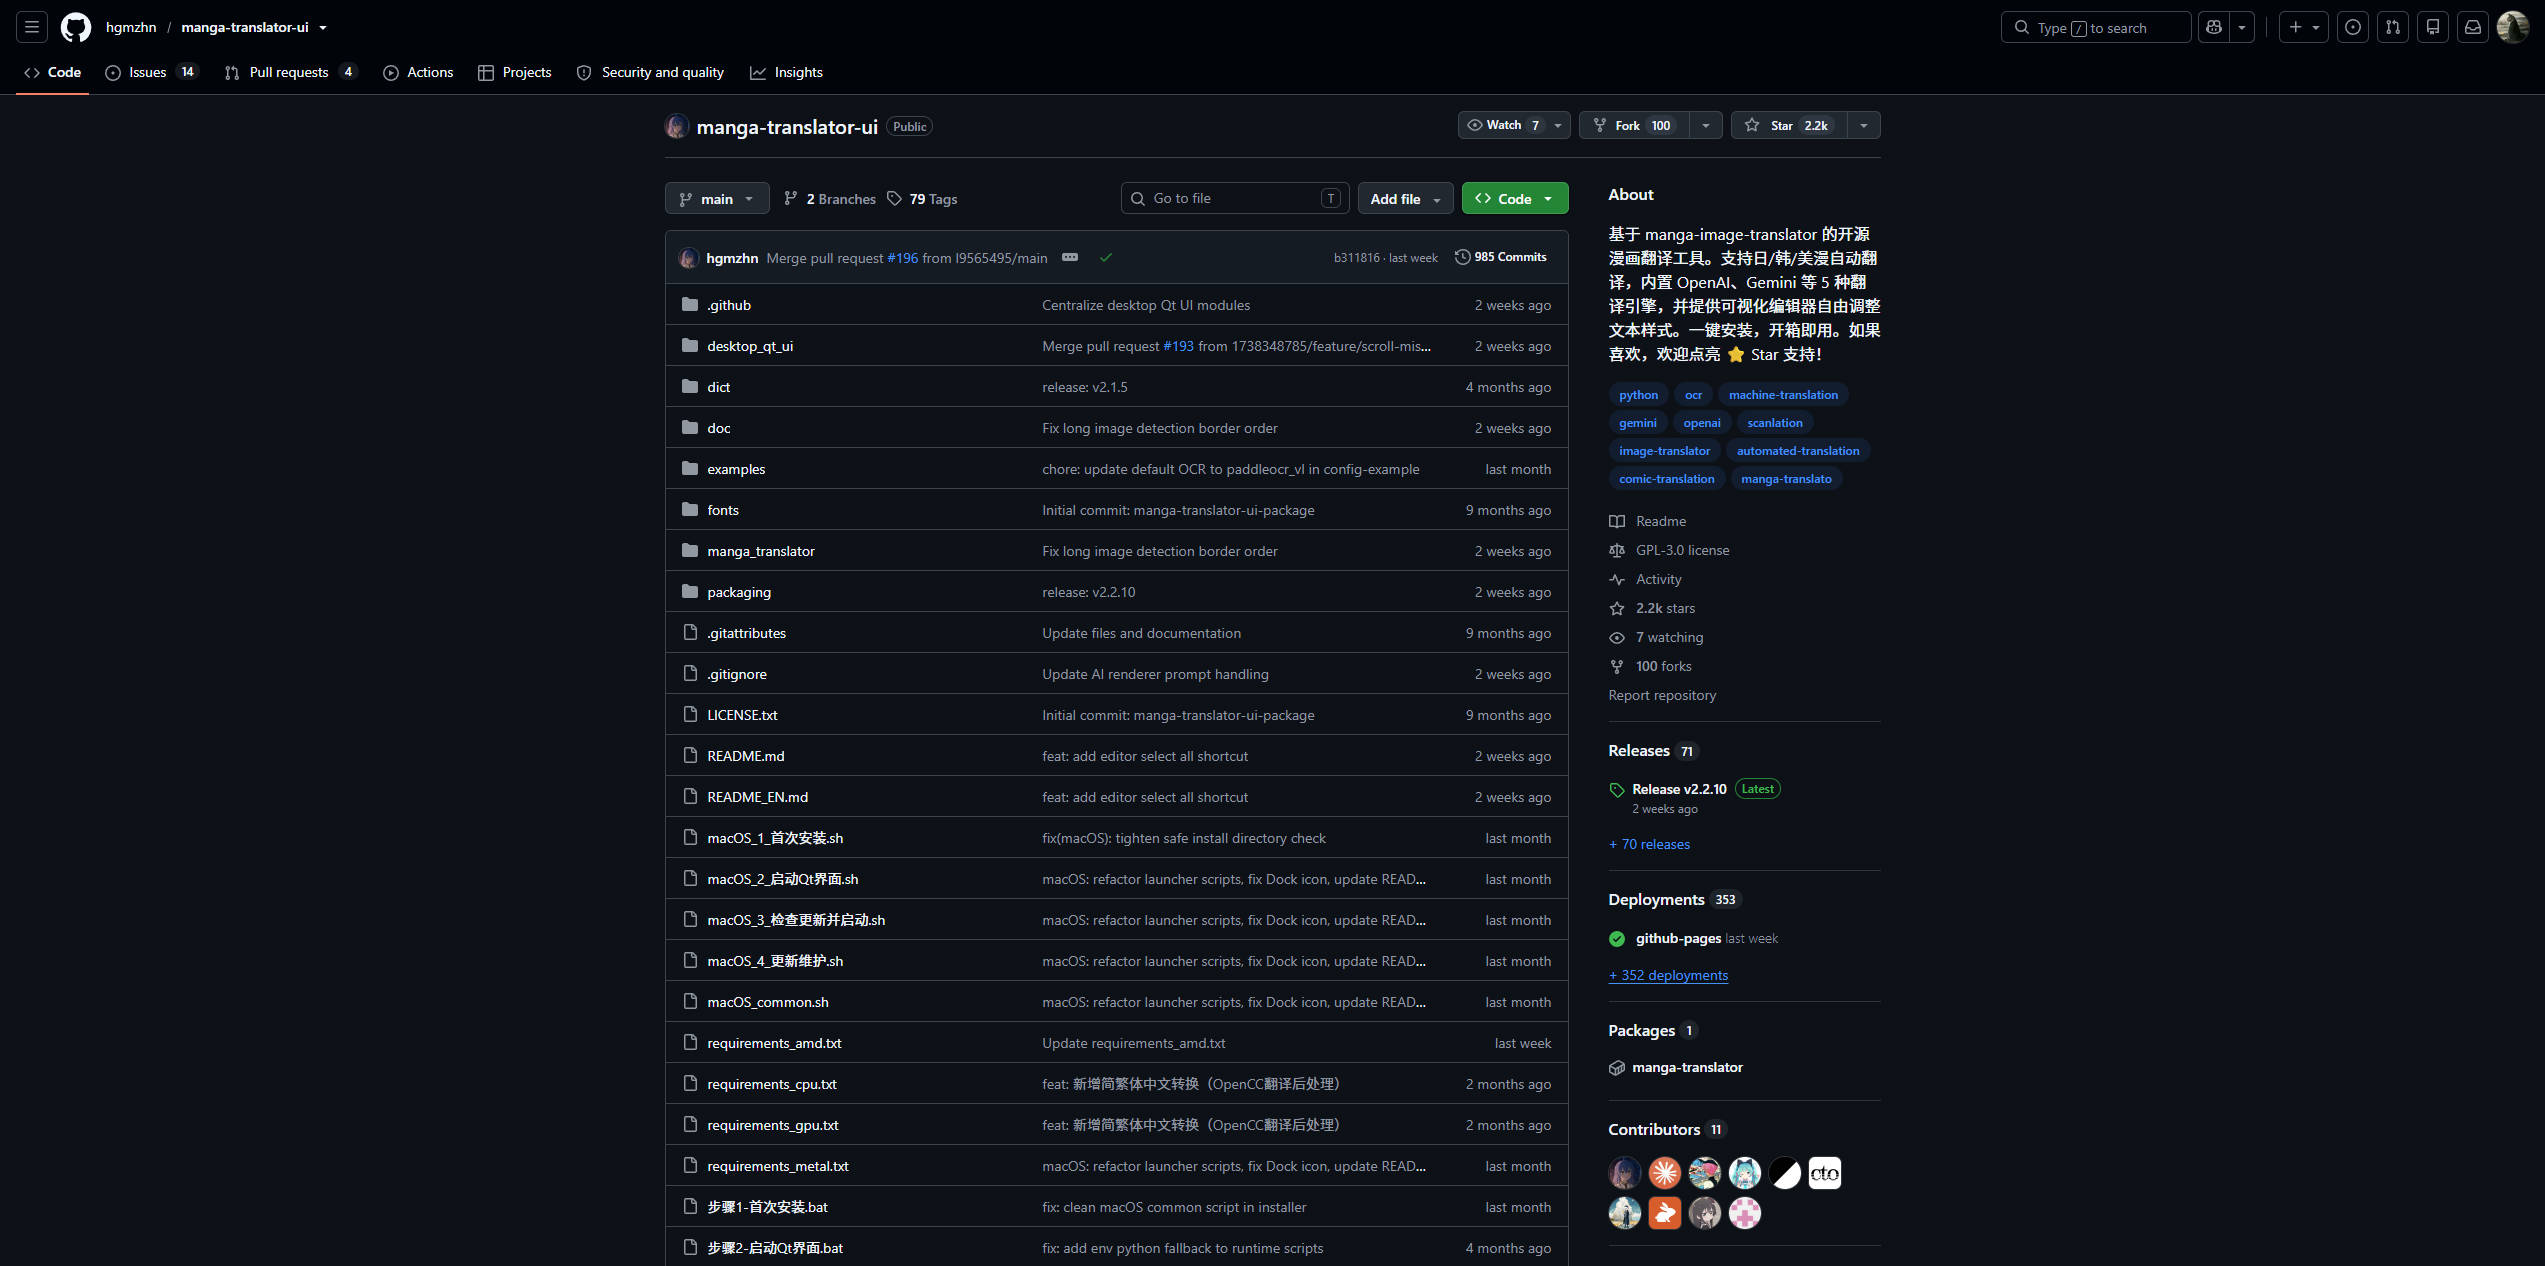2545x1266 pixels.
Task: Open the Issues tab
Action: pos(152,72)
